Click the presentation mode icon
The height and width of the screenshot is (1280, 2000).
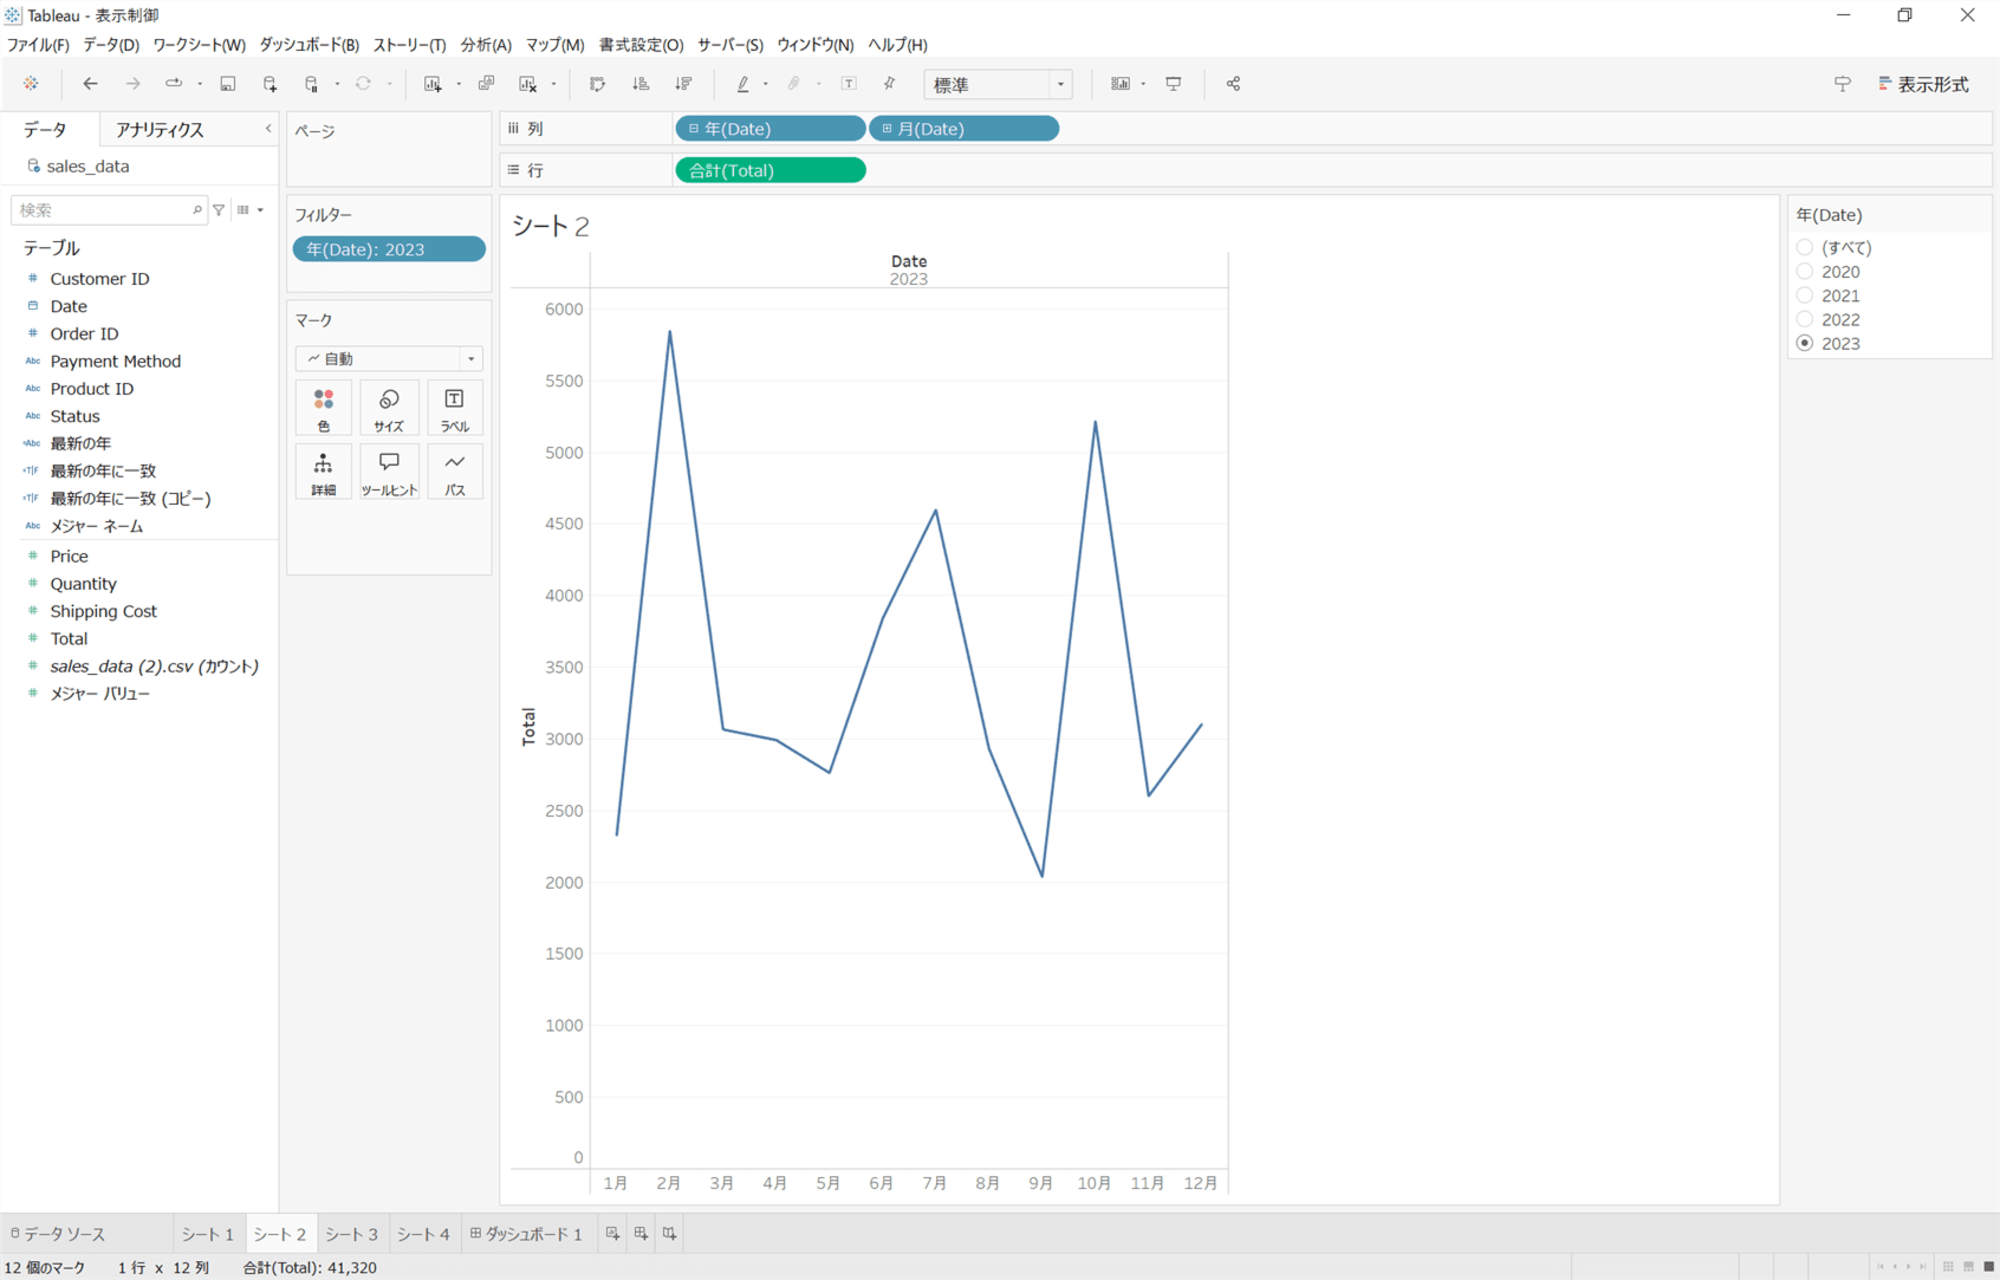pos(1174,84)
